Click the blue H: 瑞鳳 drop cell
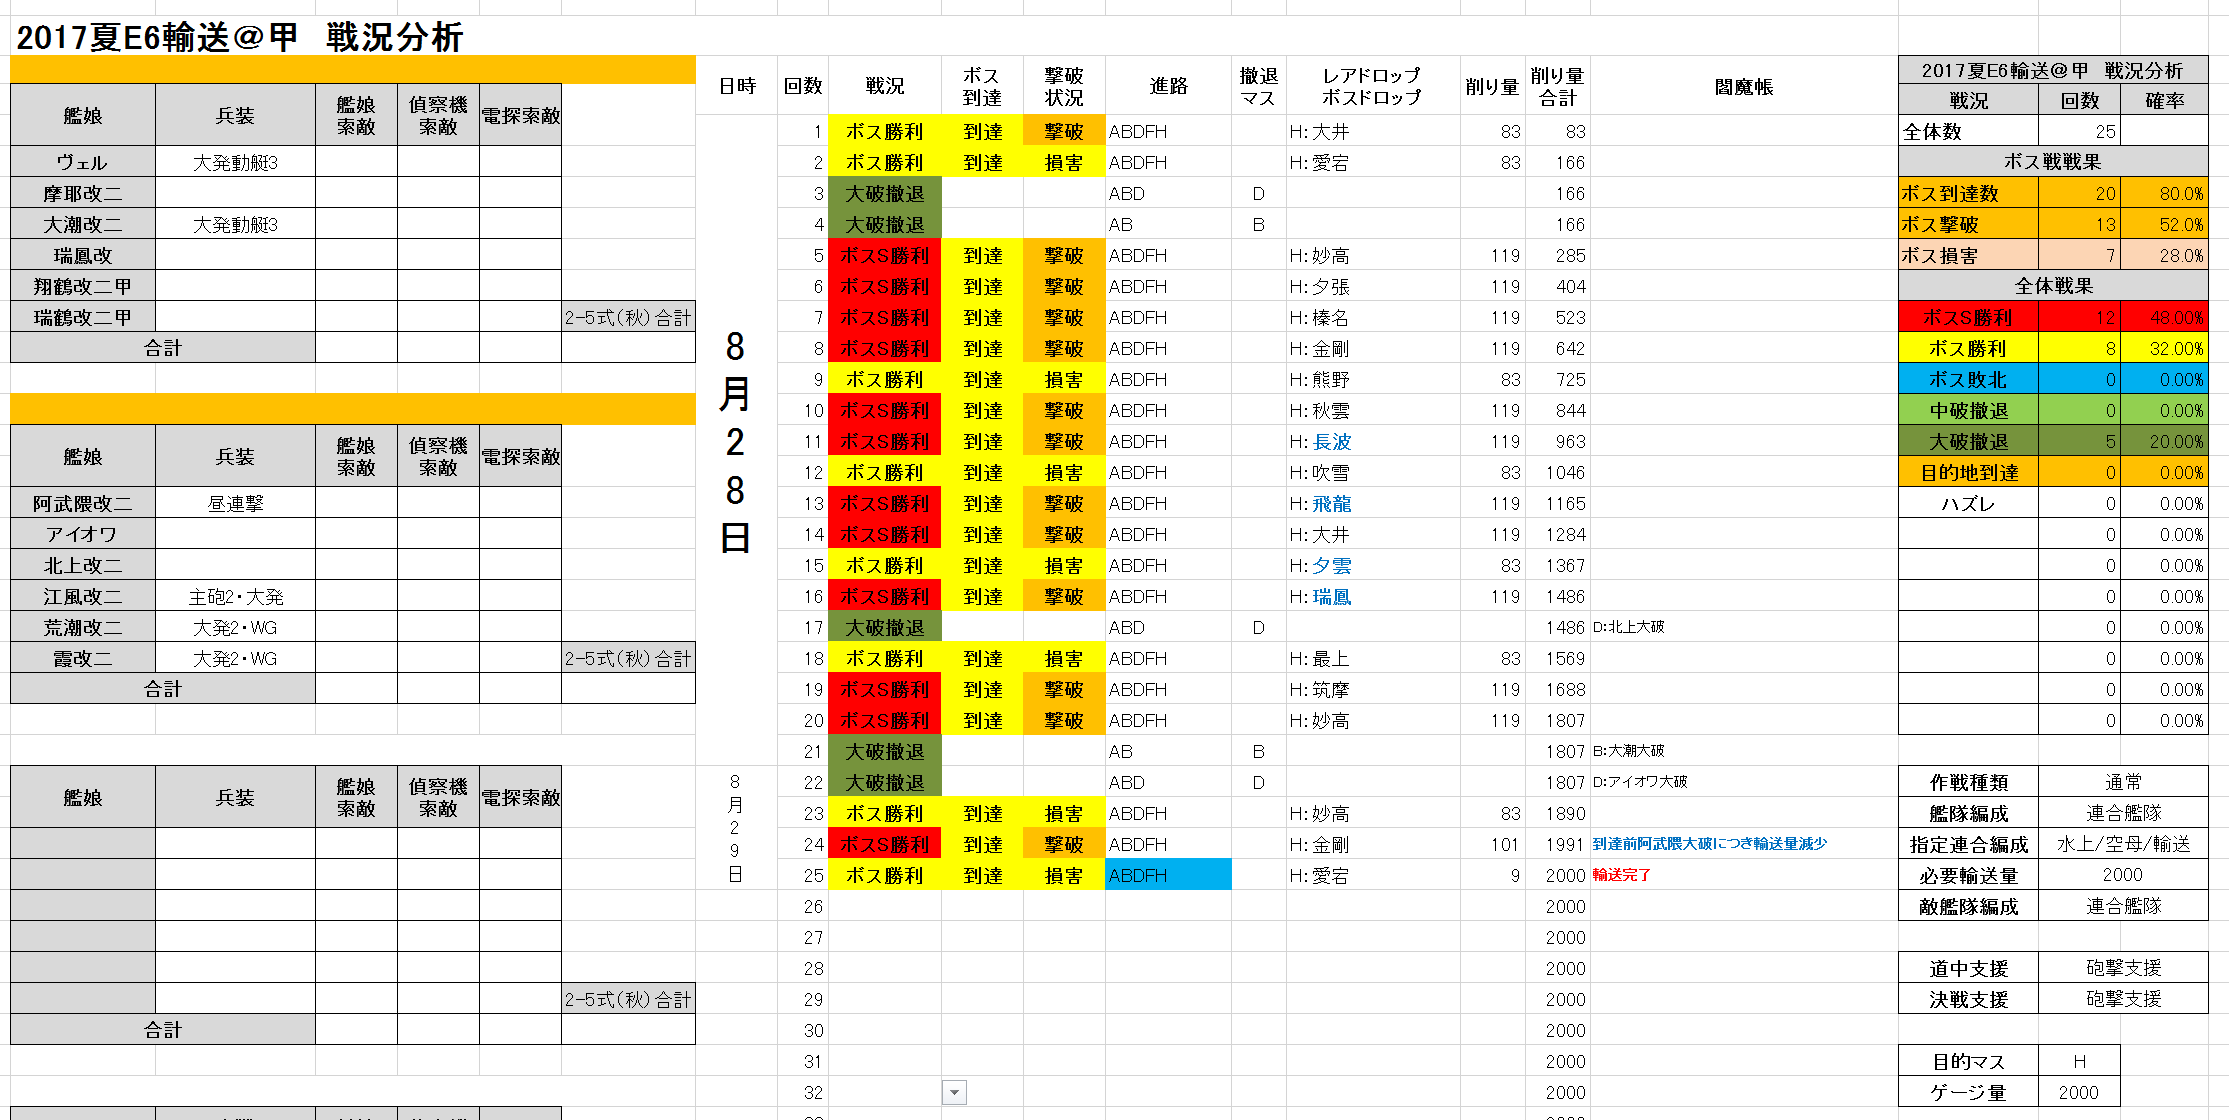The image size is (2229, 1120). 1320,596
